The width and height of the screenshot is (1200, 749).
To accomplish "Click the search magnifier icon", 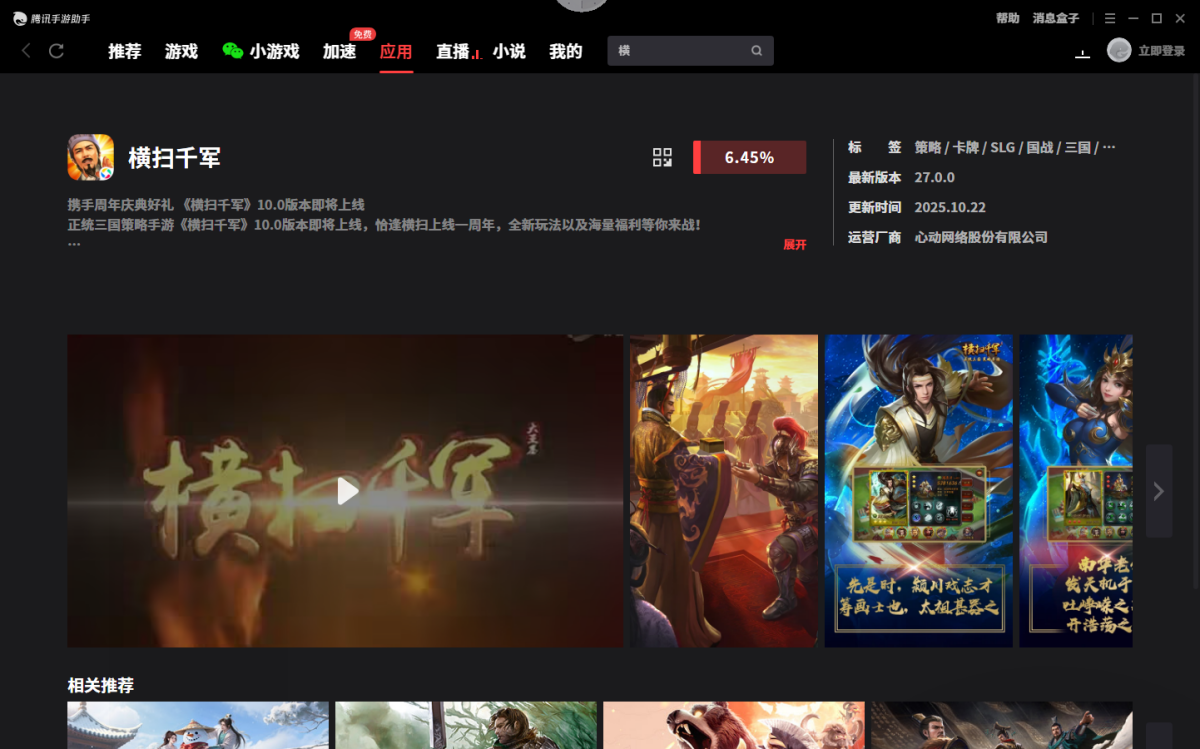I will pos(757,51).
